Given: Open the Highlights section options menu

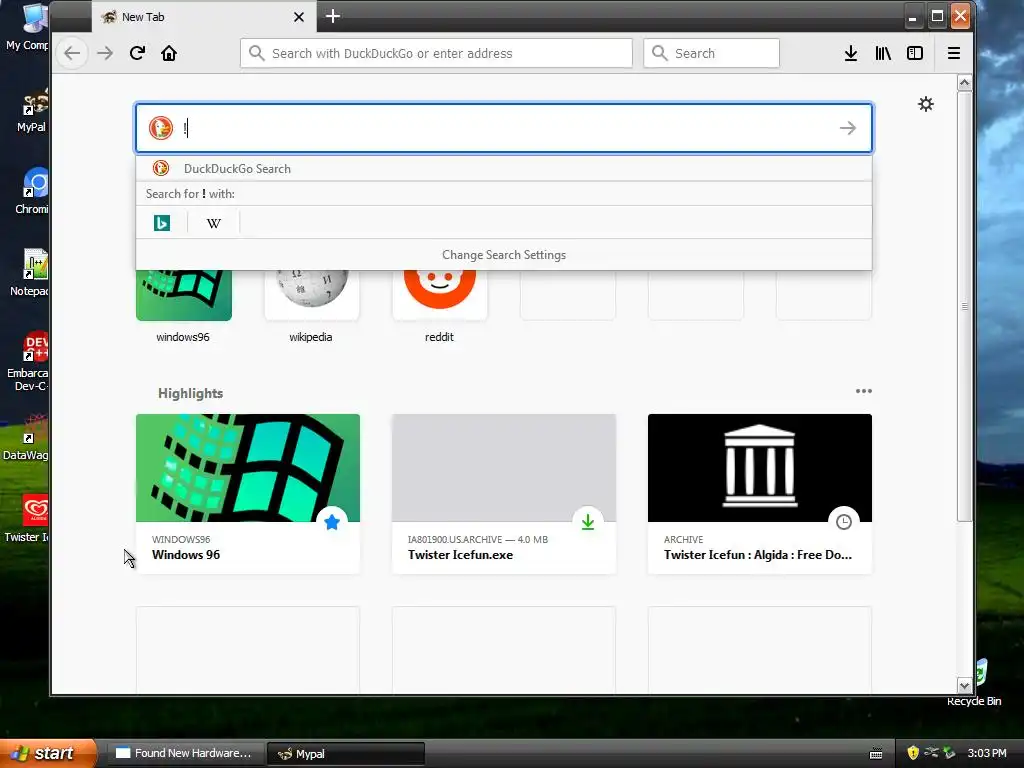Looking at the screenshot, I should point(863,391).
